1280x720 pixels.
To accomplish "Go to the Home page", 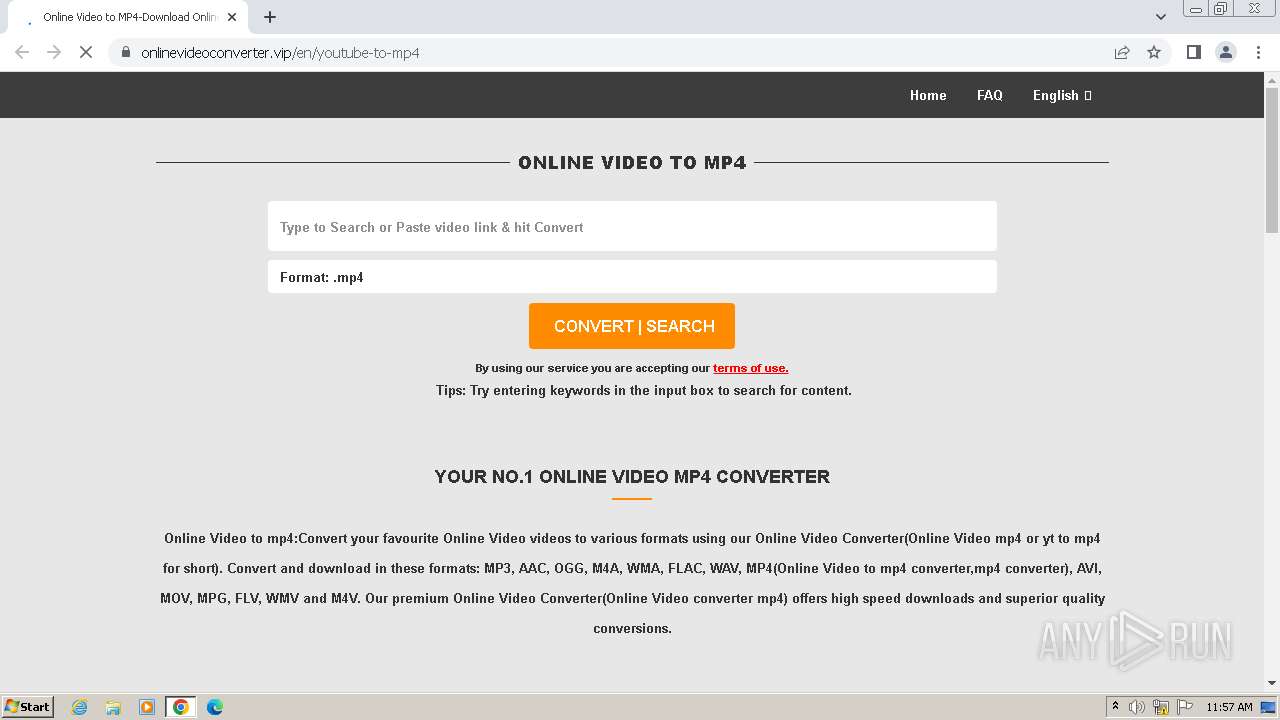I will coord(928,95).
